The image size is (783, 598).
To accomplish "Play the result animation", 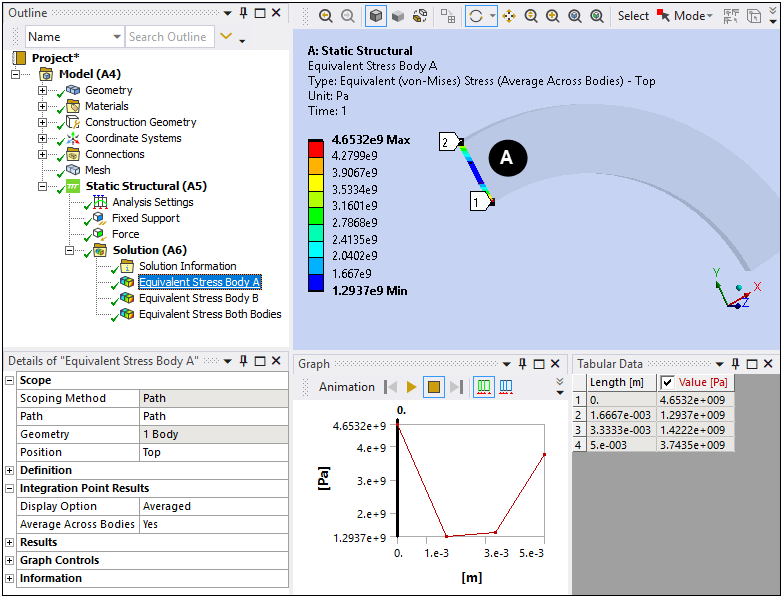I will [411, 387].
